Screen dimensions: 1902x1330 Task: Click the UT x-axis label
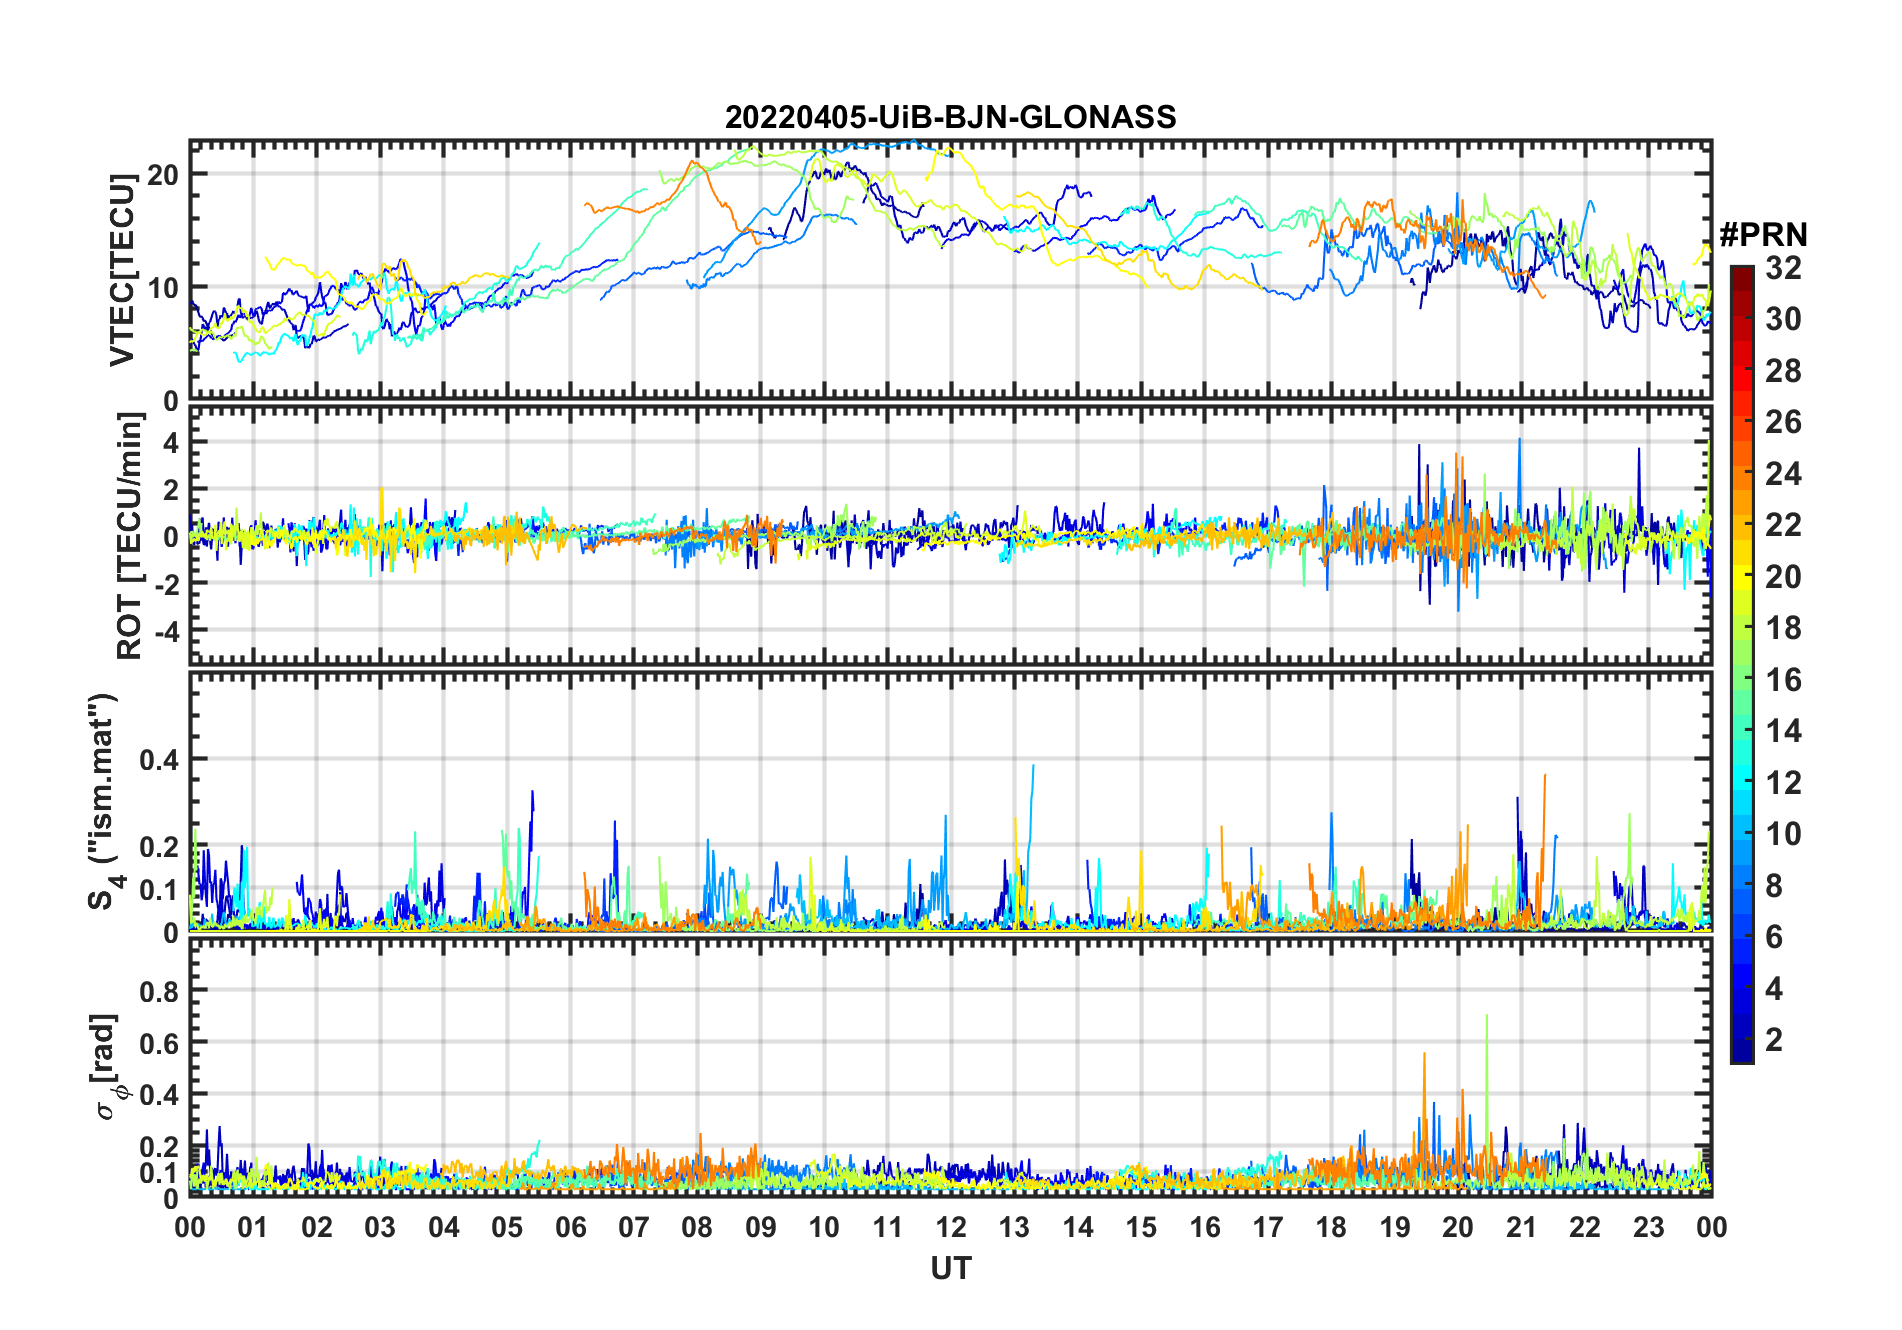click(x=950, y=1268)
